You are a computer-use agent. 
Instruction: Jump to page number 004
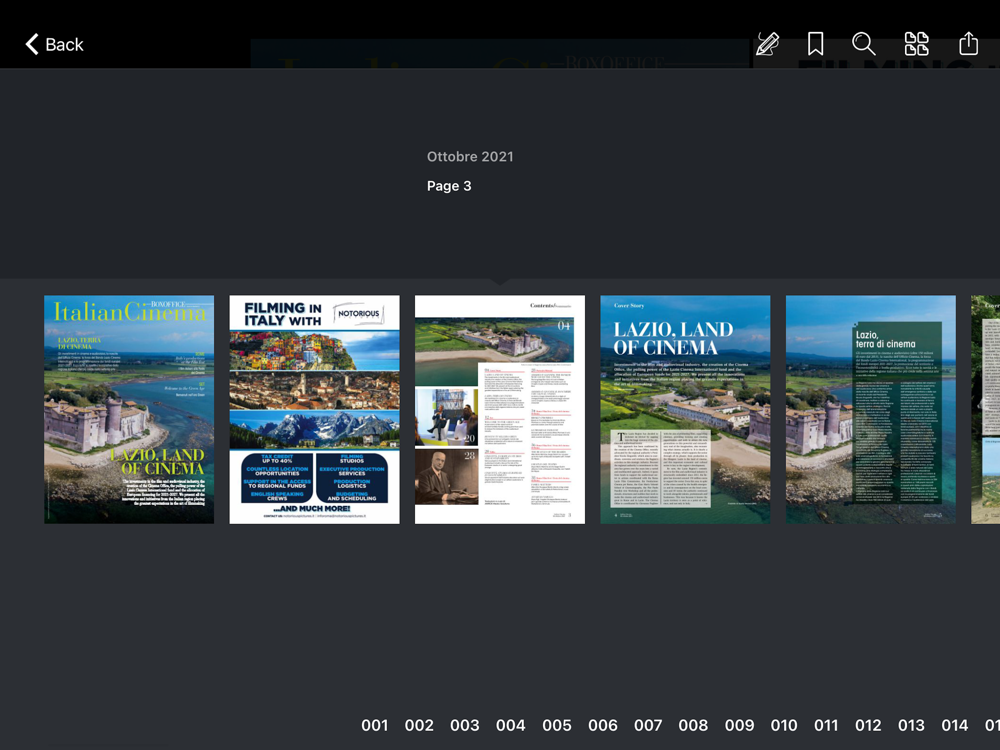click(511, 725)
